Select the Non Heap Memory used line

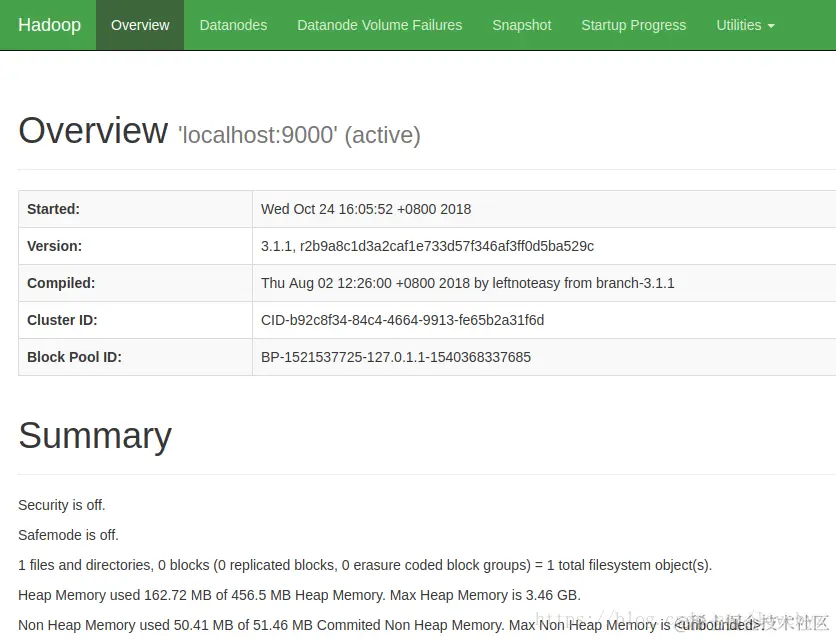pos(390,625)
